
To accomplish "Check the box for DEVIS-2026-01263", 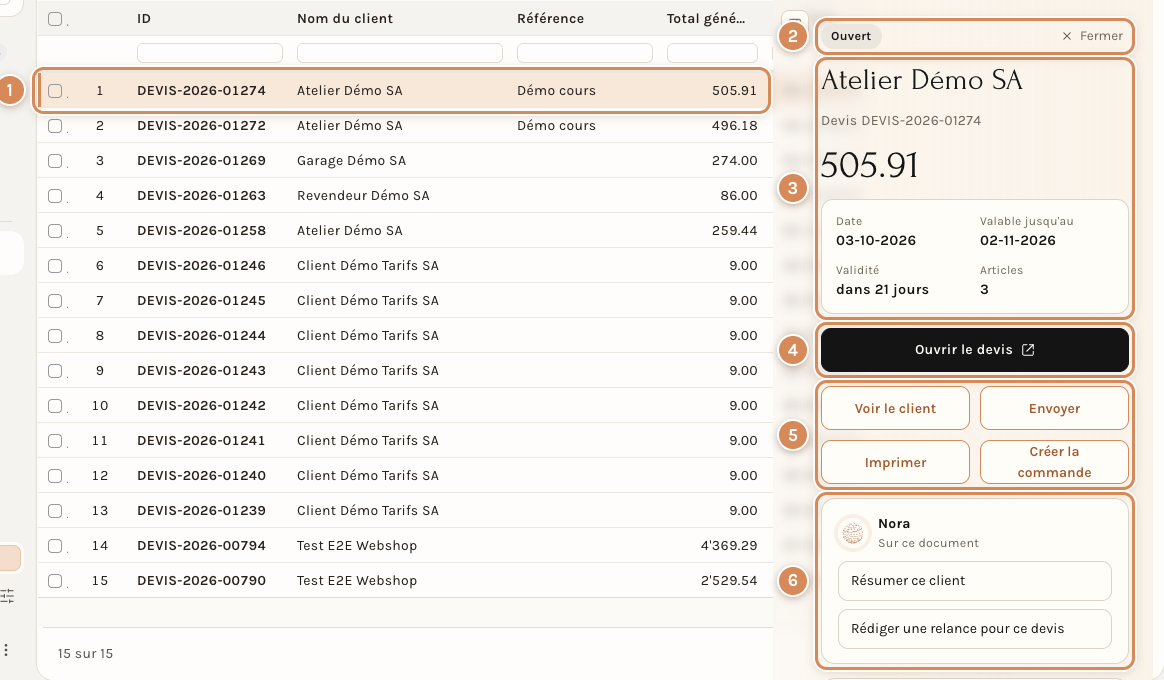I will [55, 195].
